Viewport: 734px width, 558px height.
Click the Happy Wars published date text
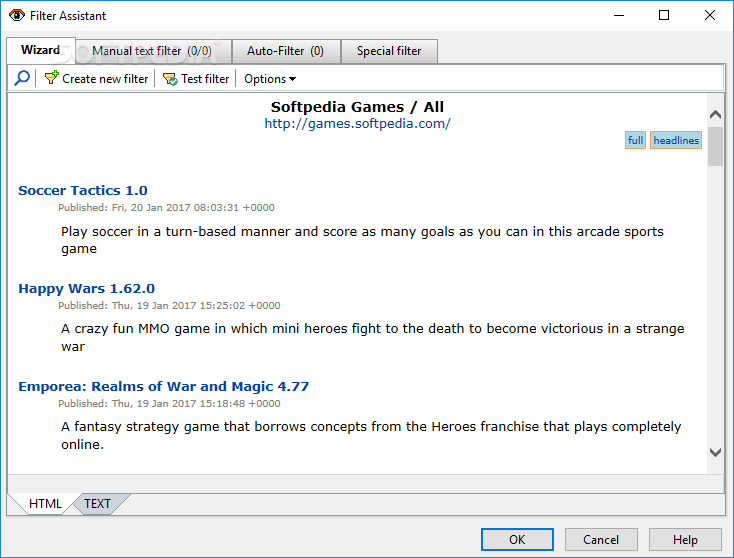169,306
